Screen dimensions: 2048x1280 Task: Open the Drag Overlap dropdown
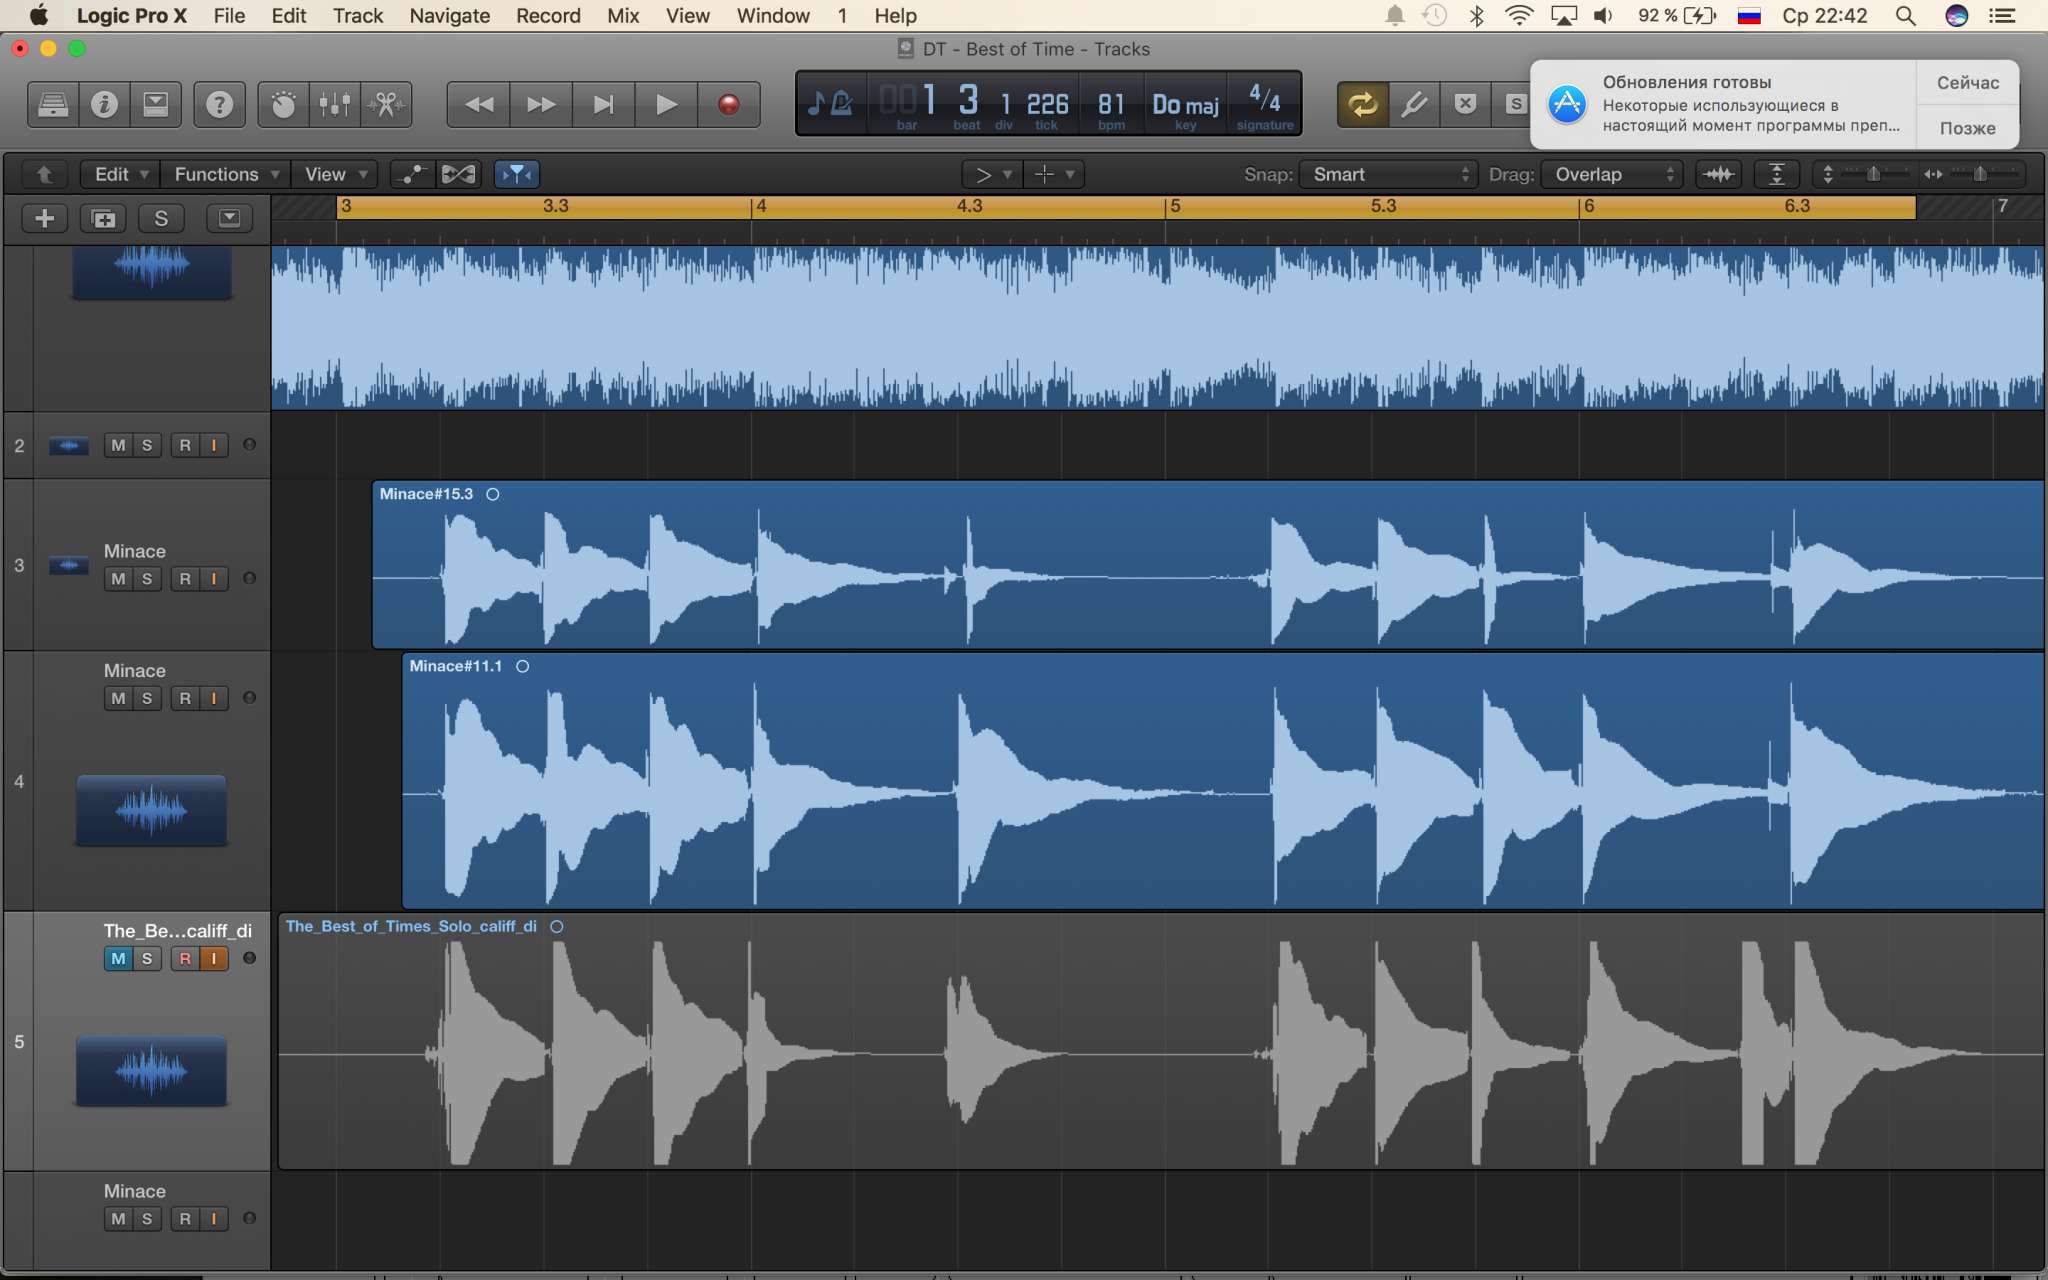tap(1612, 174)
